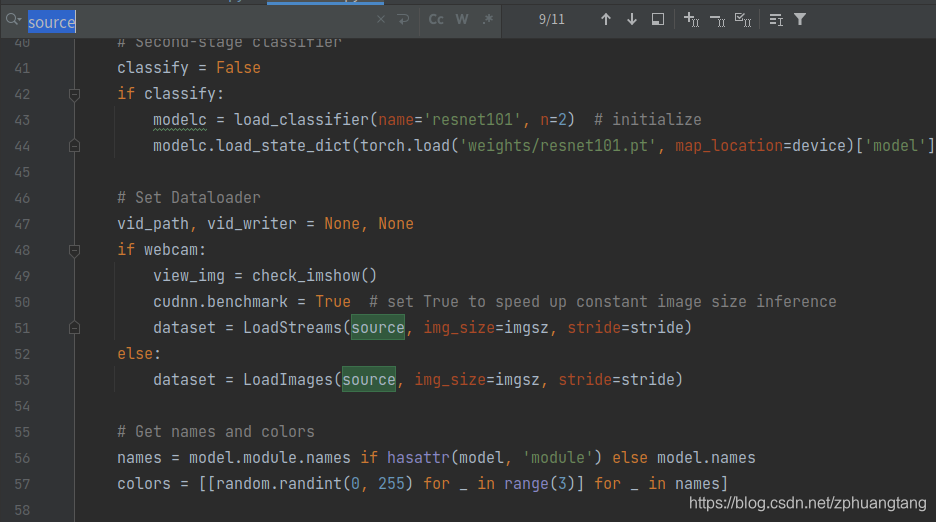Open search history magnifier dropdown
Screen dimensions: 936x522
pyautogui.click(x=13, y=20)
